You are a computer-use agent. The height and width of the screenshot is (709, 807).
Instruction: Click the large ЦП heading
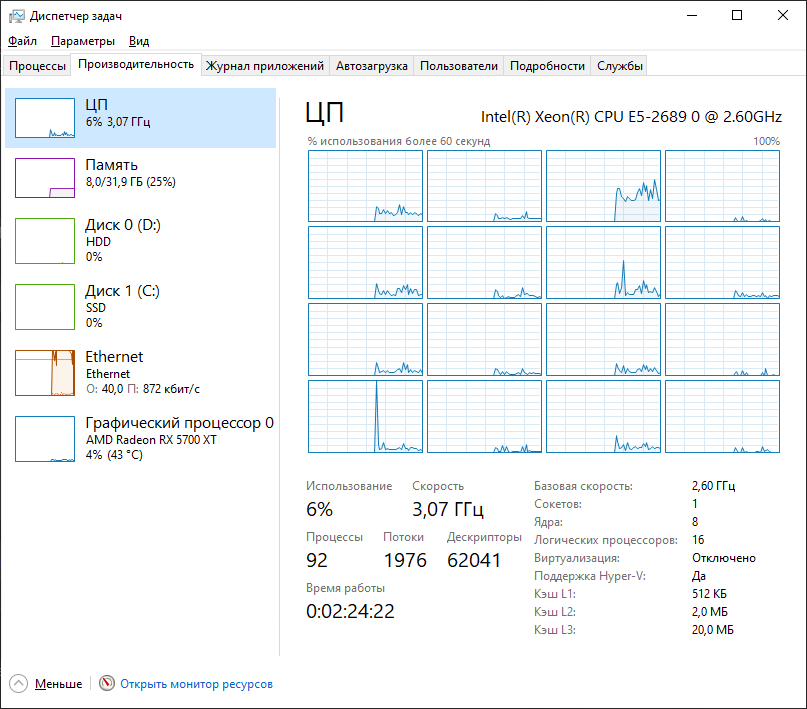[324, 113]
